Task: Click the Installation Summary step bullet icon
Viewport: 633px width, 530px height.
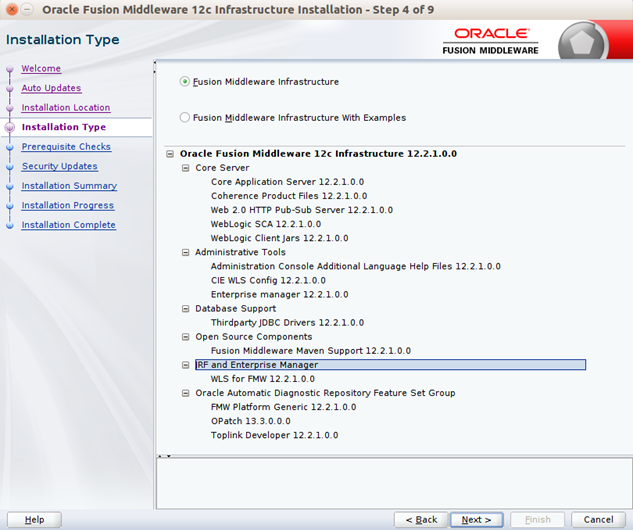Action: (x=10, y=186)
